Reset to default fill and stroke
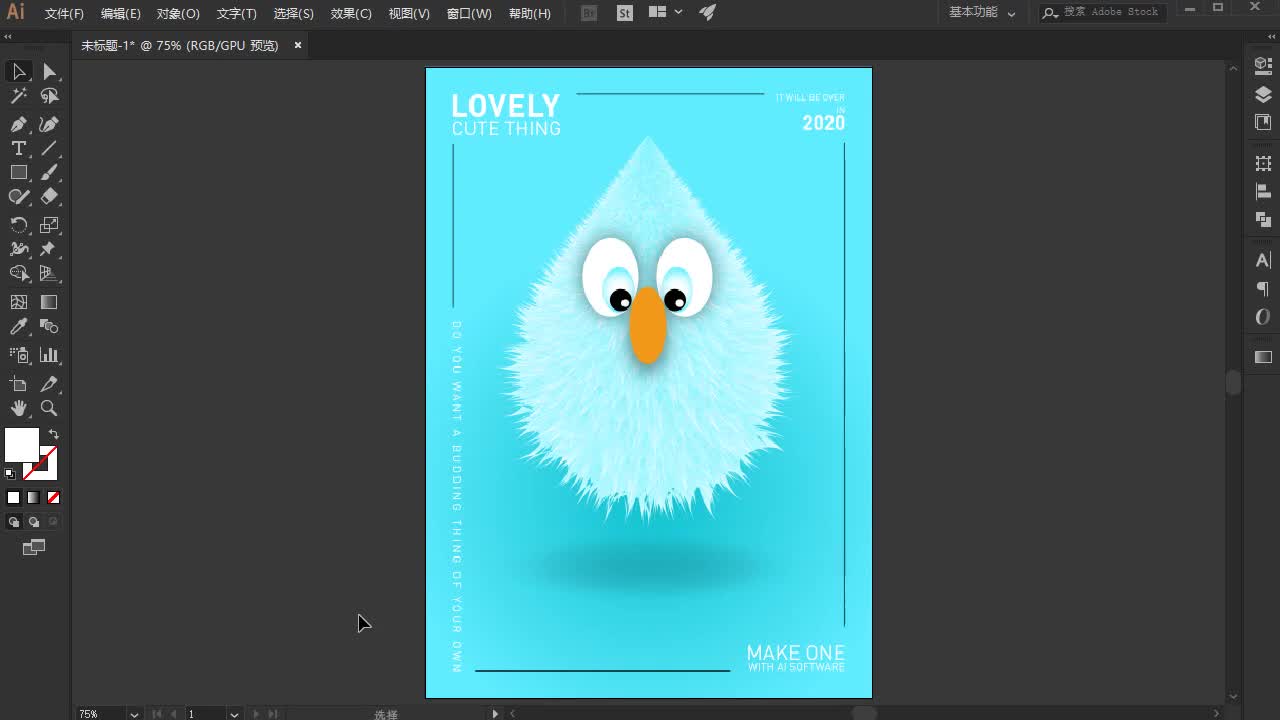 point(10,473)
